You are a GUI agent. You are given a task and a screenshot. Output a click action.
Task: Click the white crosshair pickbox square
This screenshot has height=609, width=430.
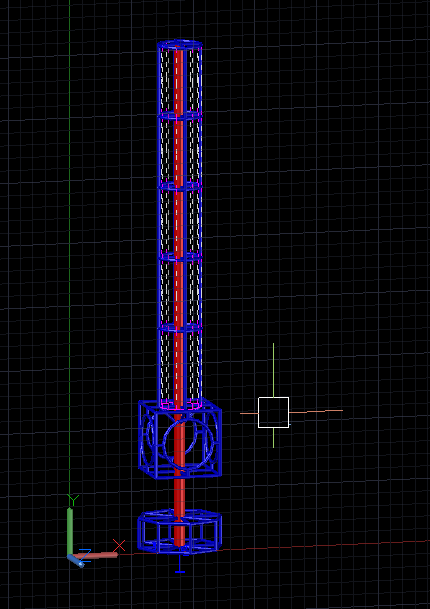[x=273, y=412]
